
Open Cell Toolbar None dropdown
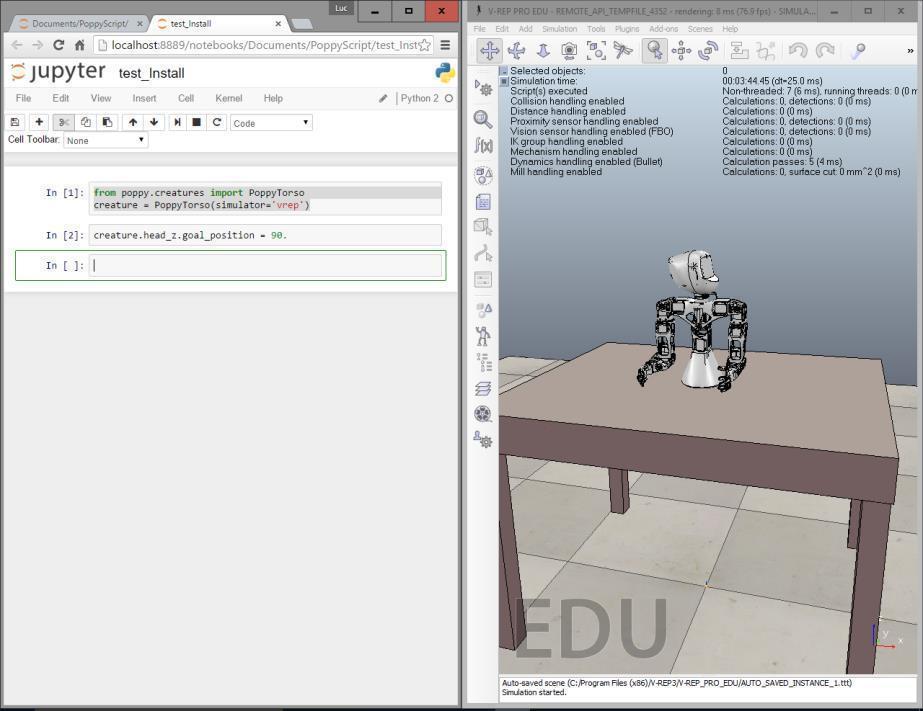click(x=105, y=141)
